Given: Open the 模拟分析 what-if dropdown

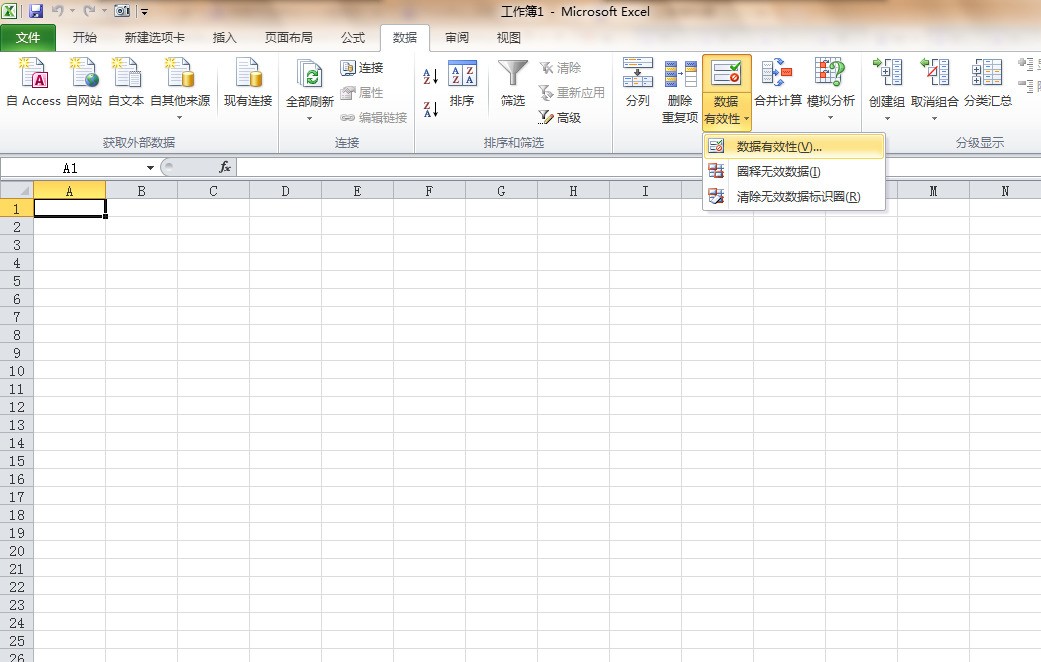Looking at the screenshot, I should (x=830, y=117).
